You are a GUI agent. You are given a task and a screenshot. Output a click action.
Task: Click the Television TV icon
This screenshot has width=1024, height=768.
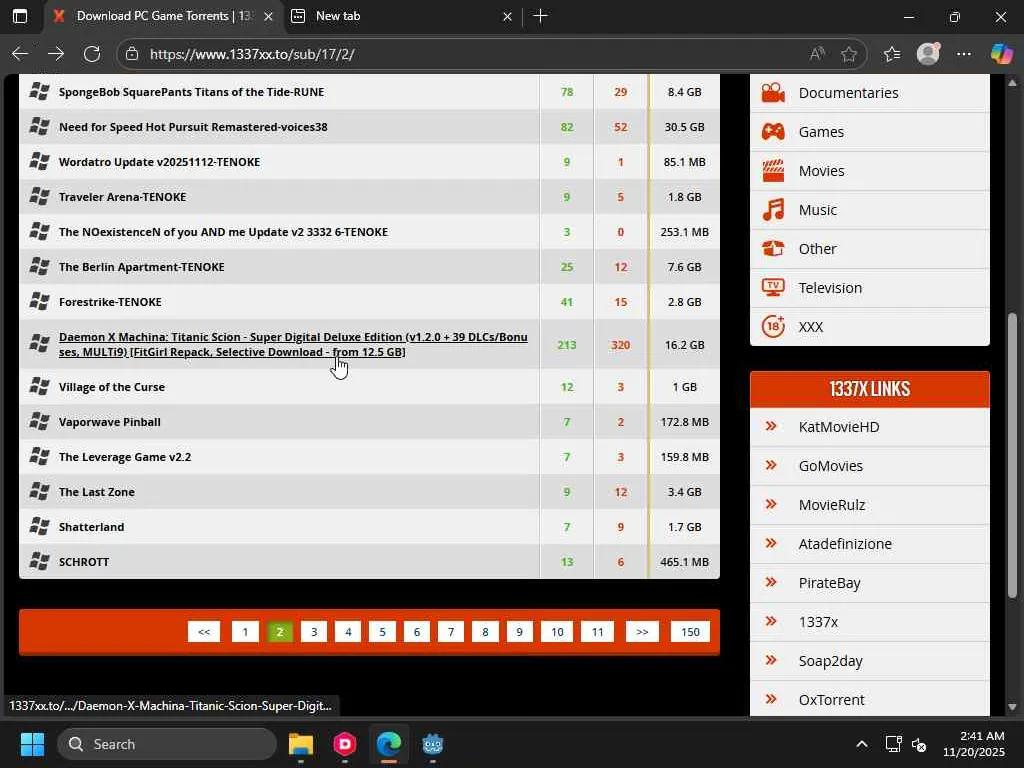click(773, 288)
